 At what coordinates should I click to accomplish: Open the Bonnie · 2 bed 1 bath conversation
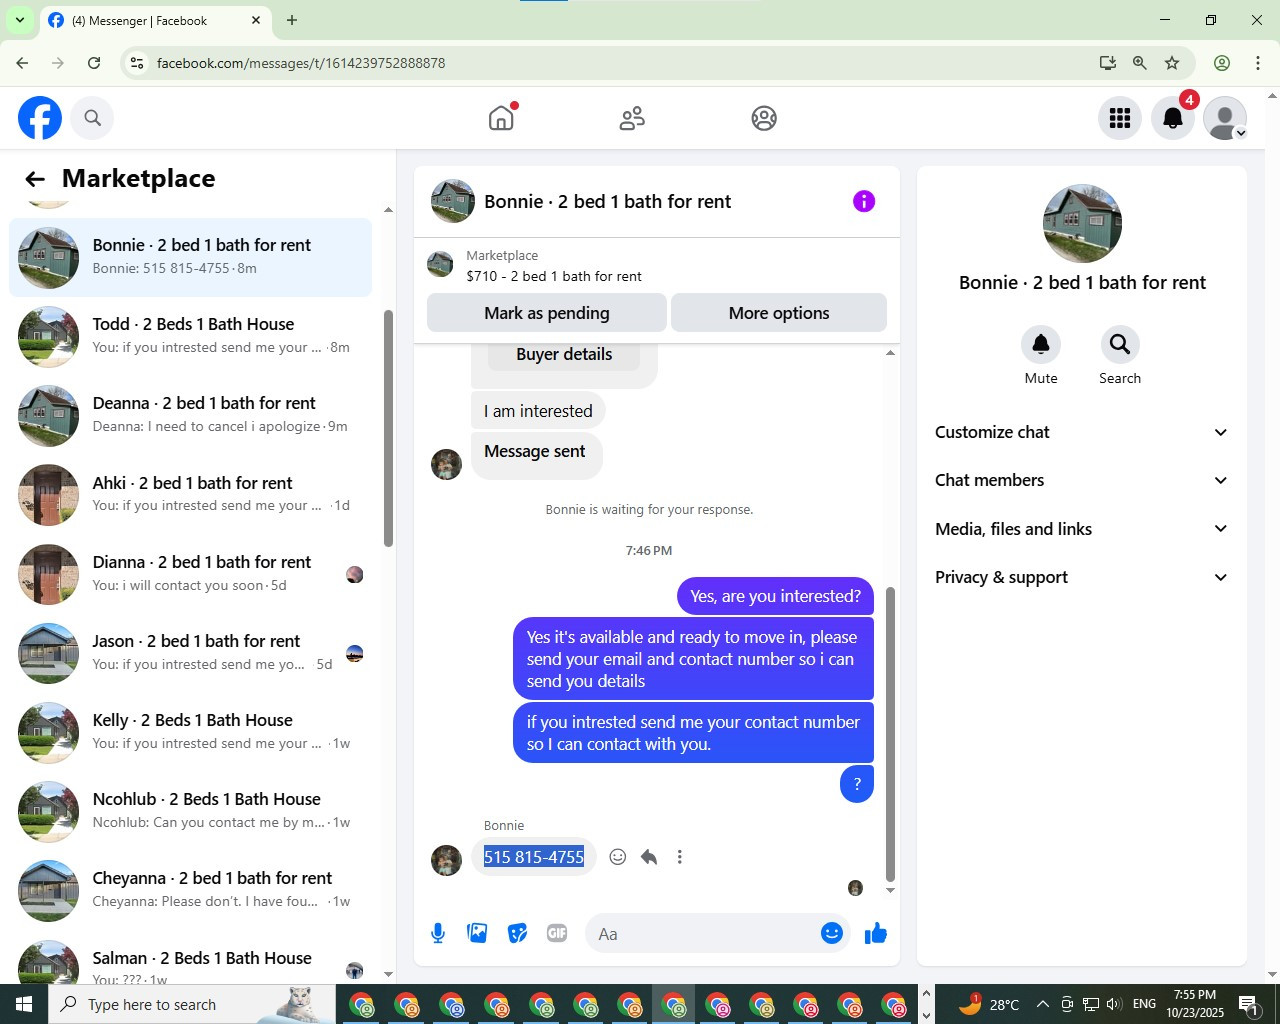pos(190,257)
